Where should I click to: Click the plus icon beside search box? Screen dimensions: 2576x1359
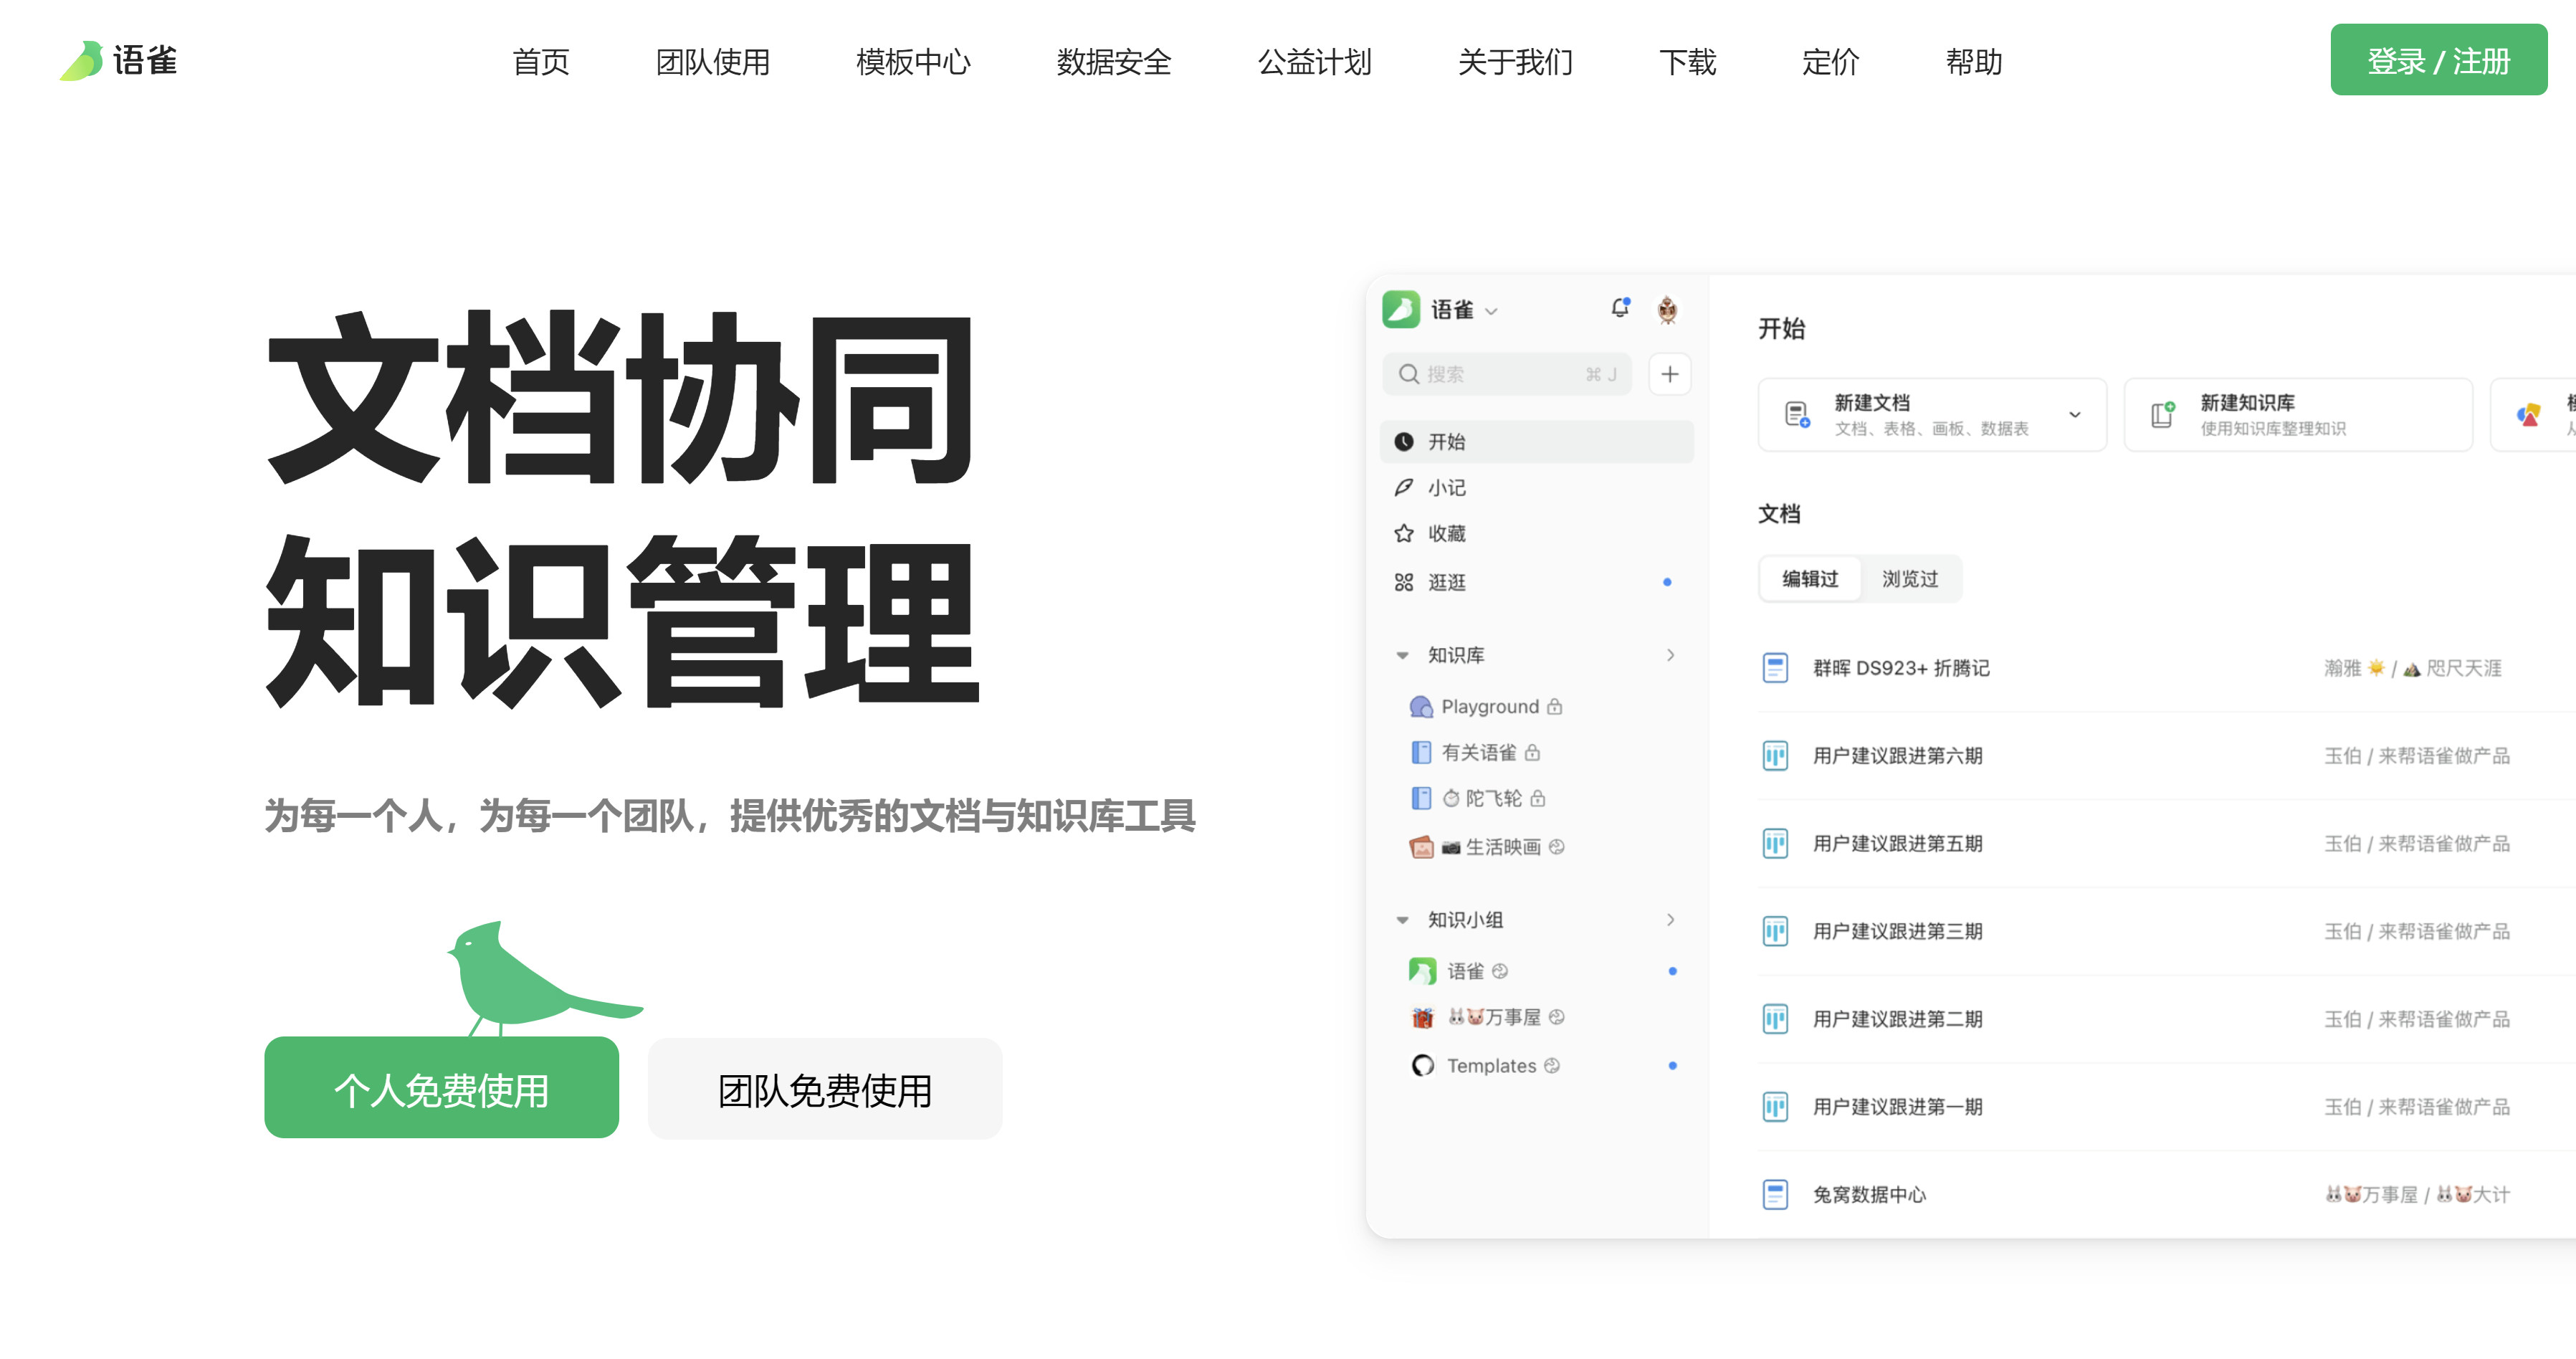(x=1669, y=374)
